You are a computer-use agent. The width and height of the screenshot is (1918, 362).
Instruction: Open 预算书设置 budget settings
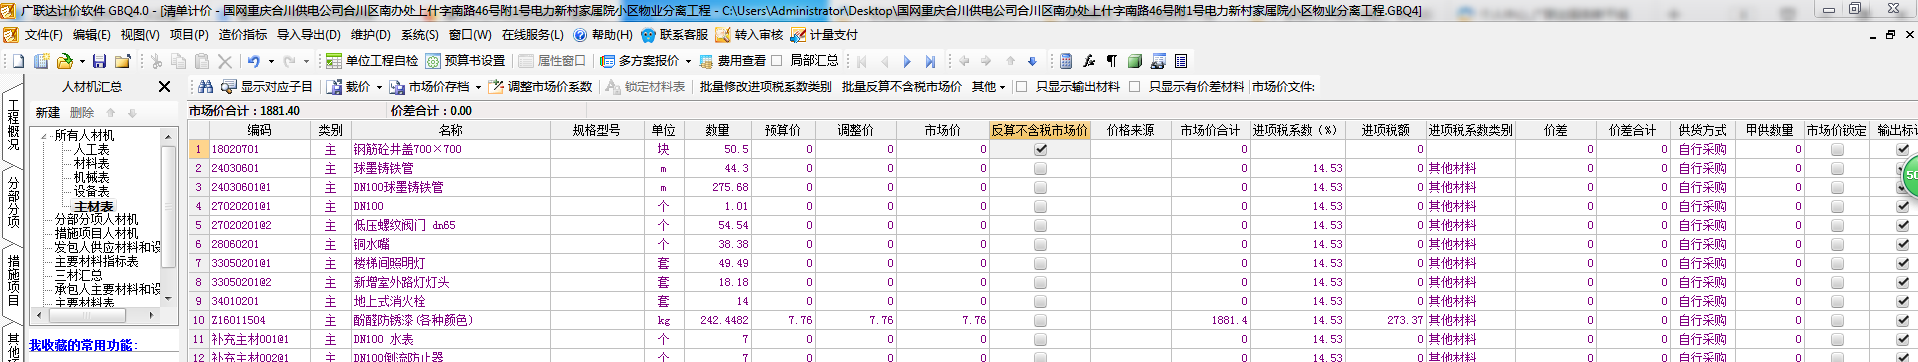(466, 61)
